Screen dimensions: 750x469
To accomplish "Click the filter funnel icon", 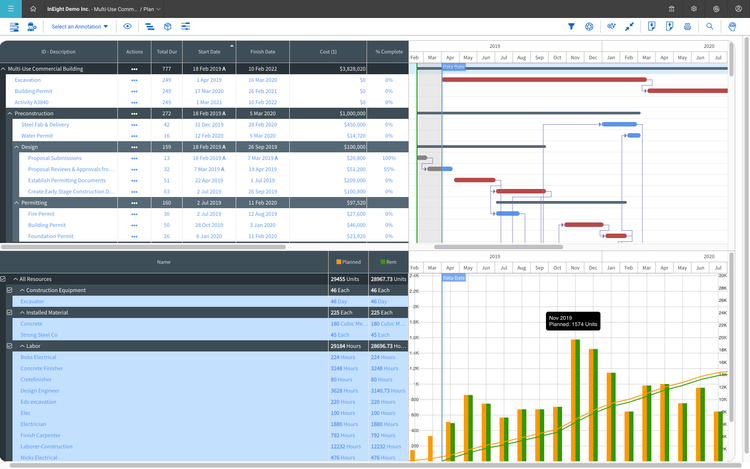I will coord(571,26).
